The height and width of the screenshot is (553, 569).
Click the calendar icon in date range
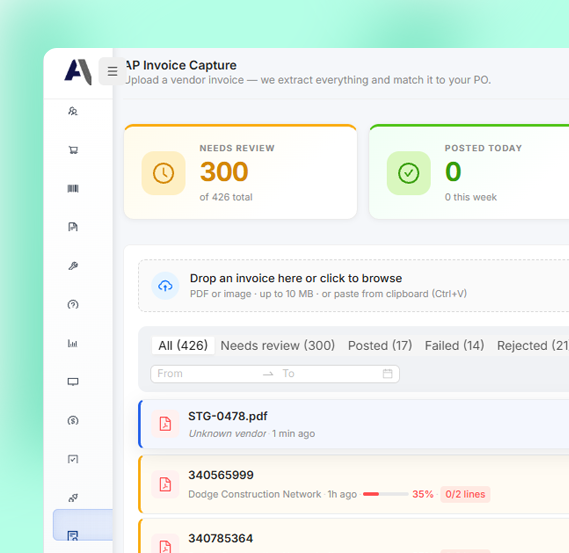click(388, 373)
